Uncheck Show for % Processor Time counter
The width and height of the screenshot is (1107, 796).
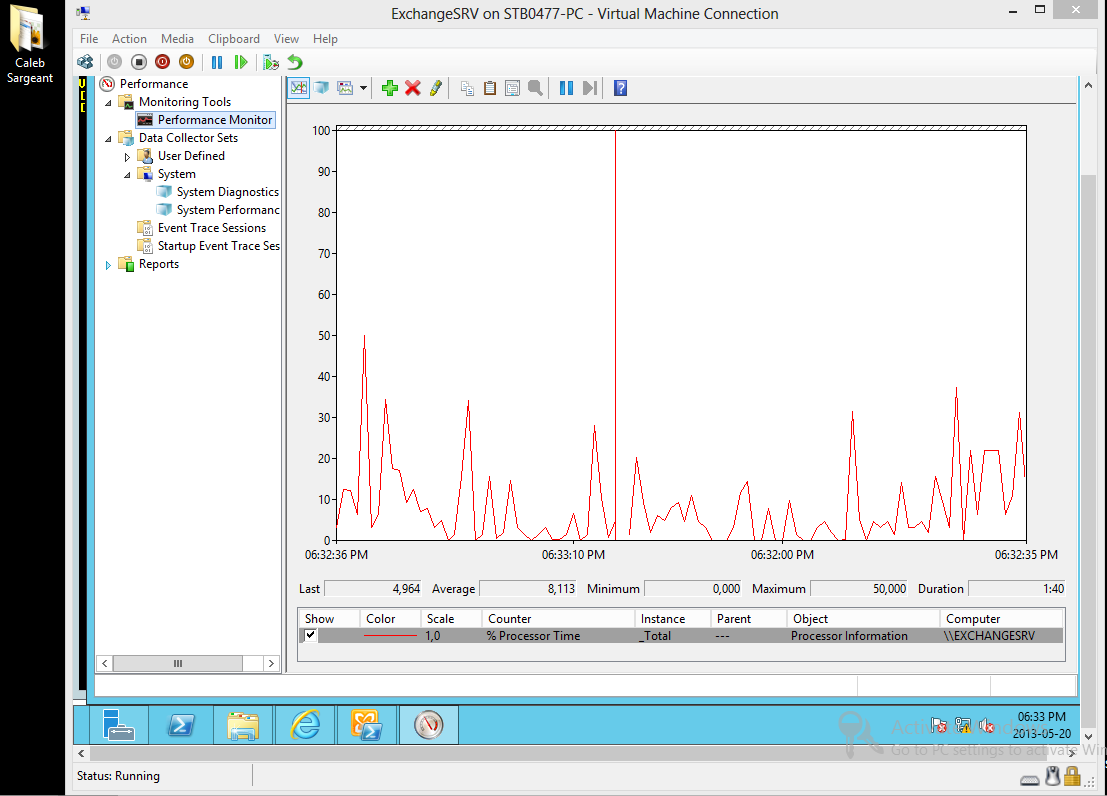(310, 635)
